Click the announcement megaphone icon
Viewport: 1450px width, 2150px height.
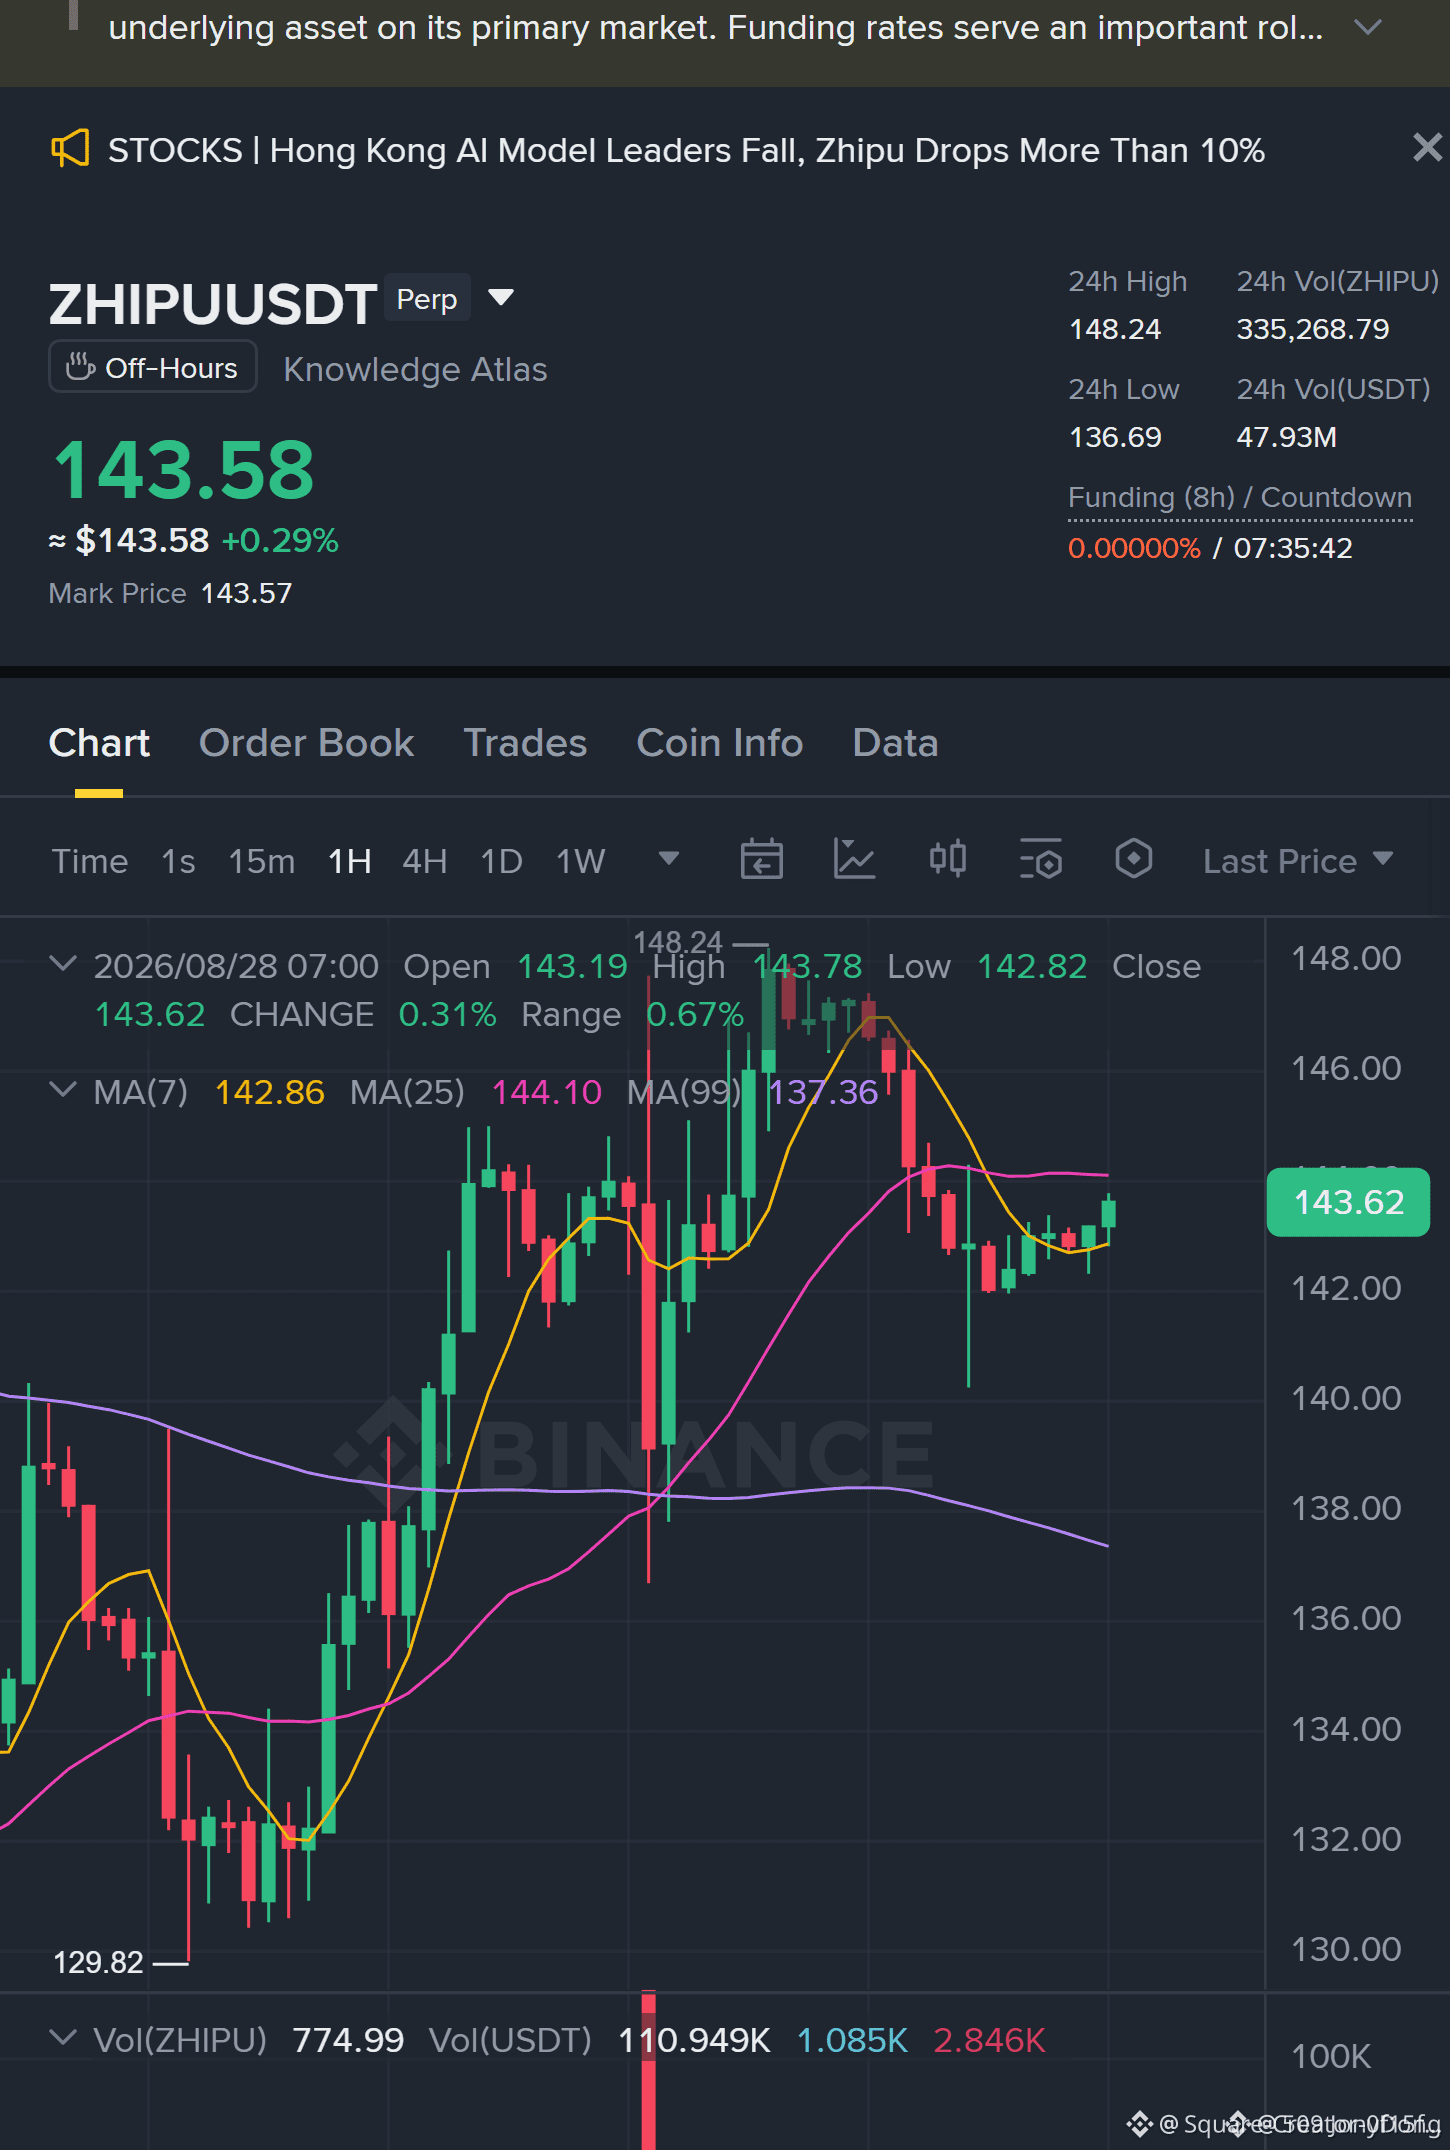click(70, 150)
